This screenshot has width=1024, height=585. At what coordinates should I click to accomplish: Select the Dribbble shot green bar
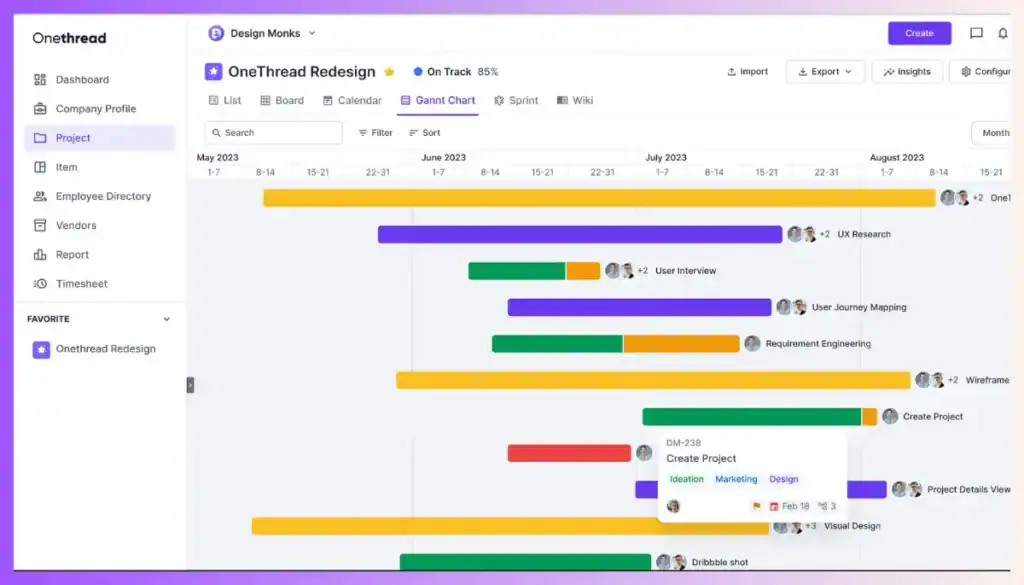click(x=525, y=562)
